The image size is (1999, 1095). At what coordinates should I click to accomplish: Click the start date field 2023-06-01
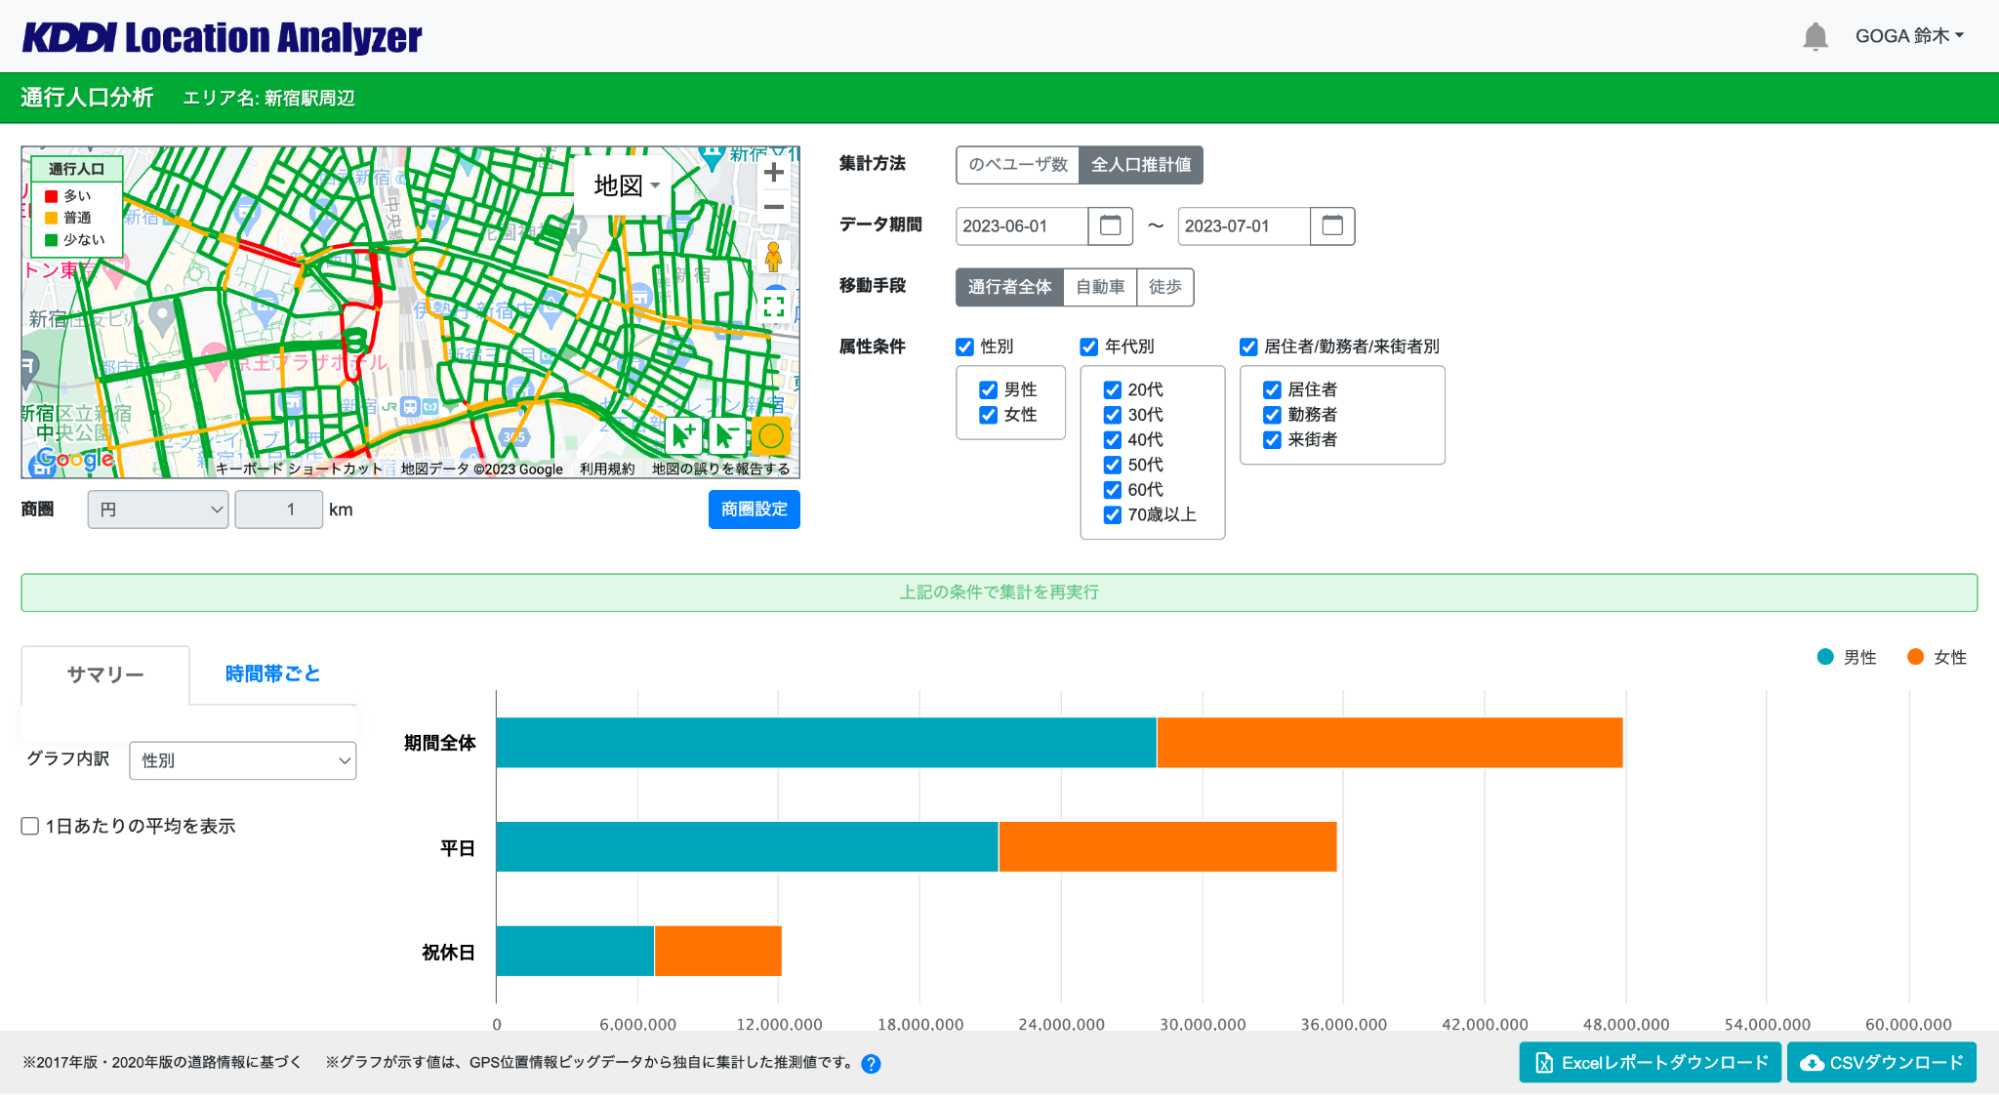pyautogui.click(x=1021, y=226)
